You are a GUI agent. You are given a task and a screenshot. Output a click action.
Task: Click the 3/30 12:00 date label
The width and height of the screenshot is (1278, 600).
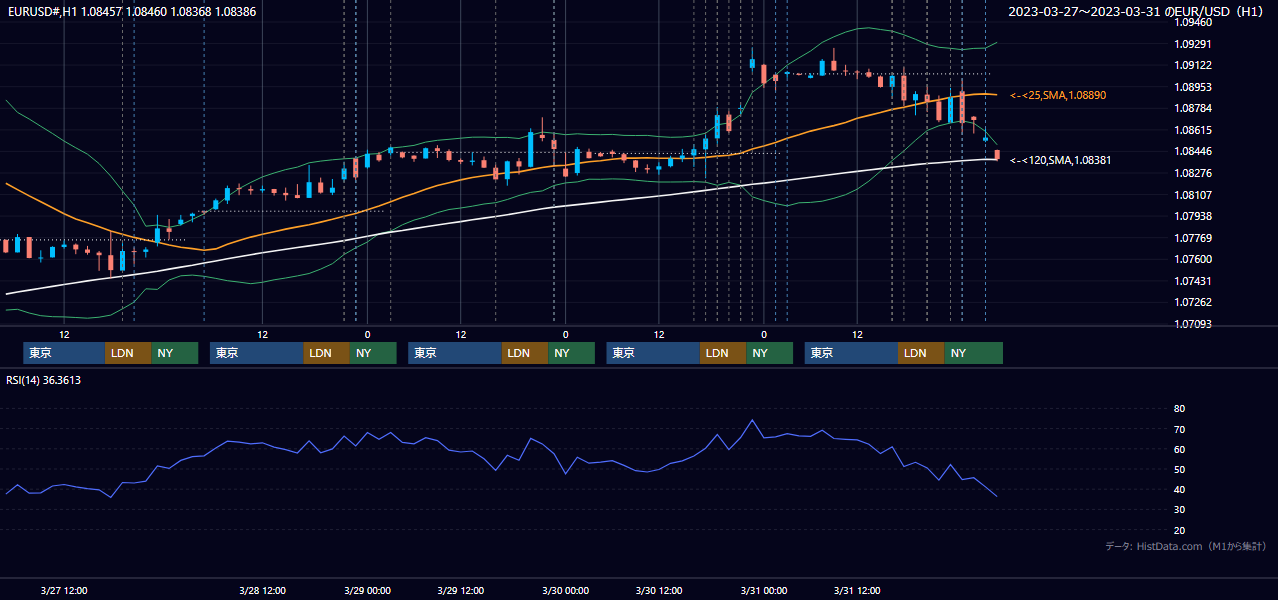point(659,590)
